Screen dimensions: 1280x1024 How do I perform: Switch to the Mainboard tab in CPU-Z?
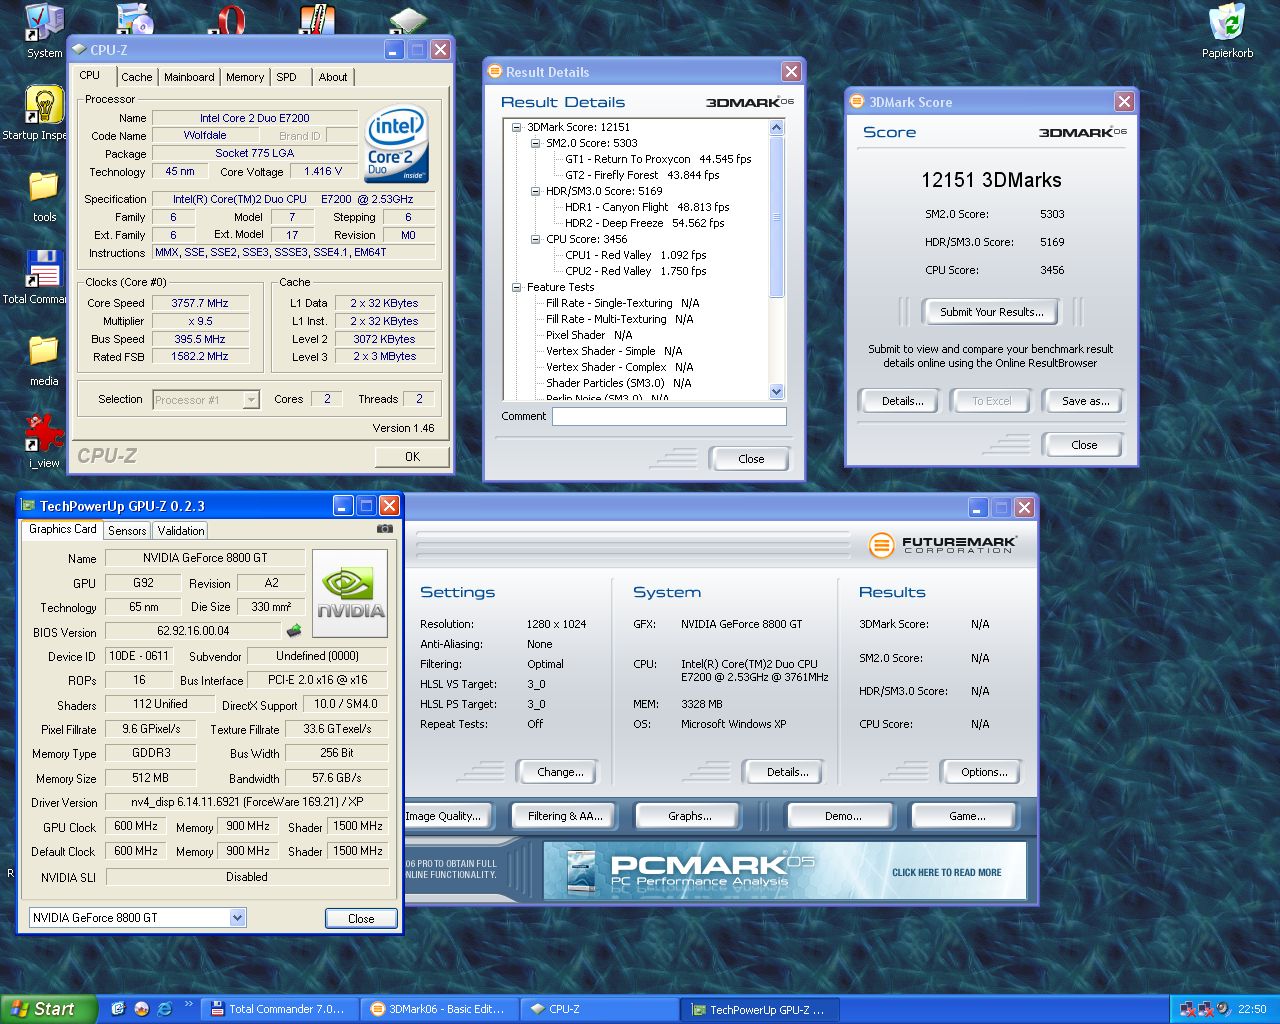189,77
